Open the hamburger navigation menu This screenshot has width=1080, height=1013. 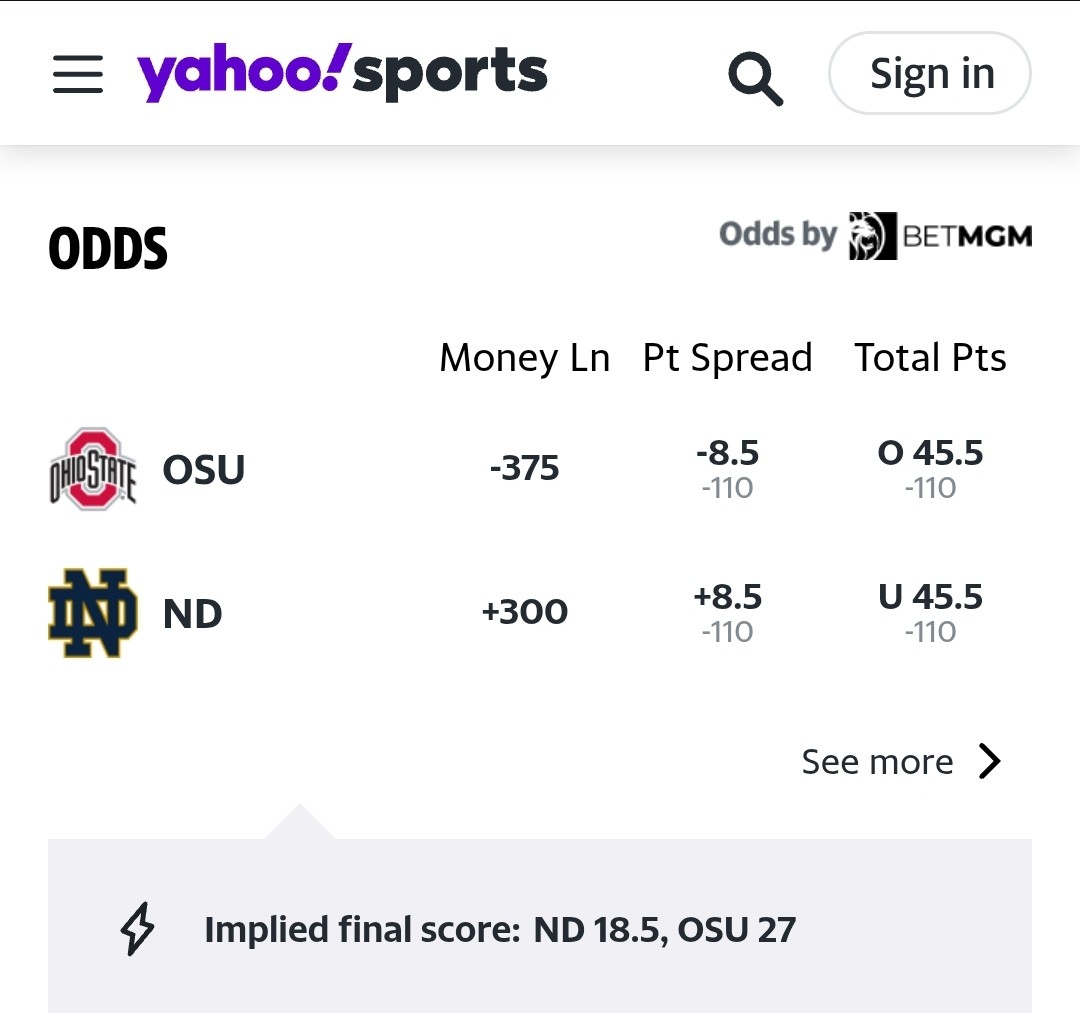point(77,74)
